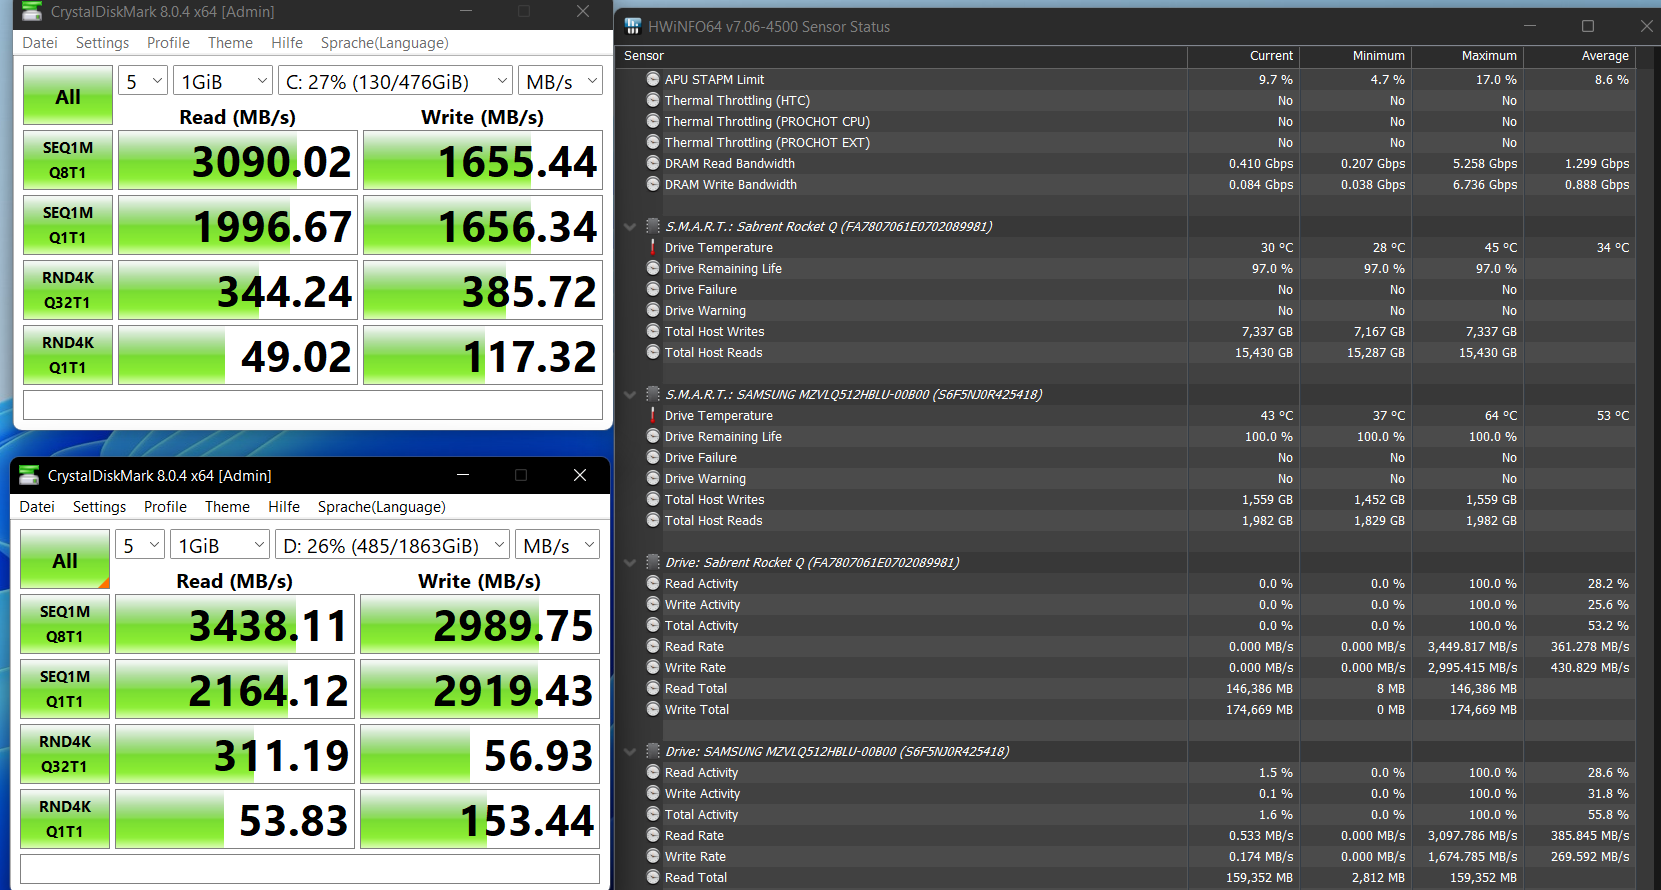Click the Maximum column header in HWiNFO
This screenshot has height=890, width=1661.
1467,56
